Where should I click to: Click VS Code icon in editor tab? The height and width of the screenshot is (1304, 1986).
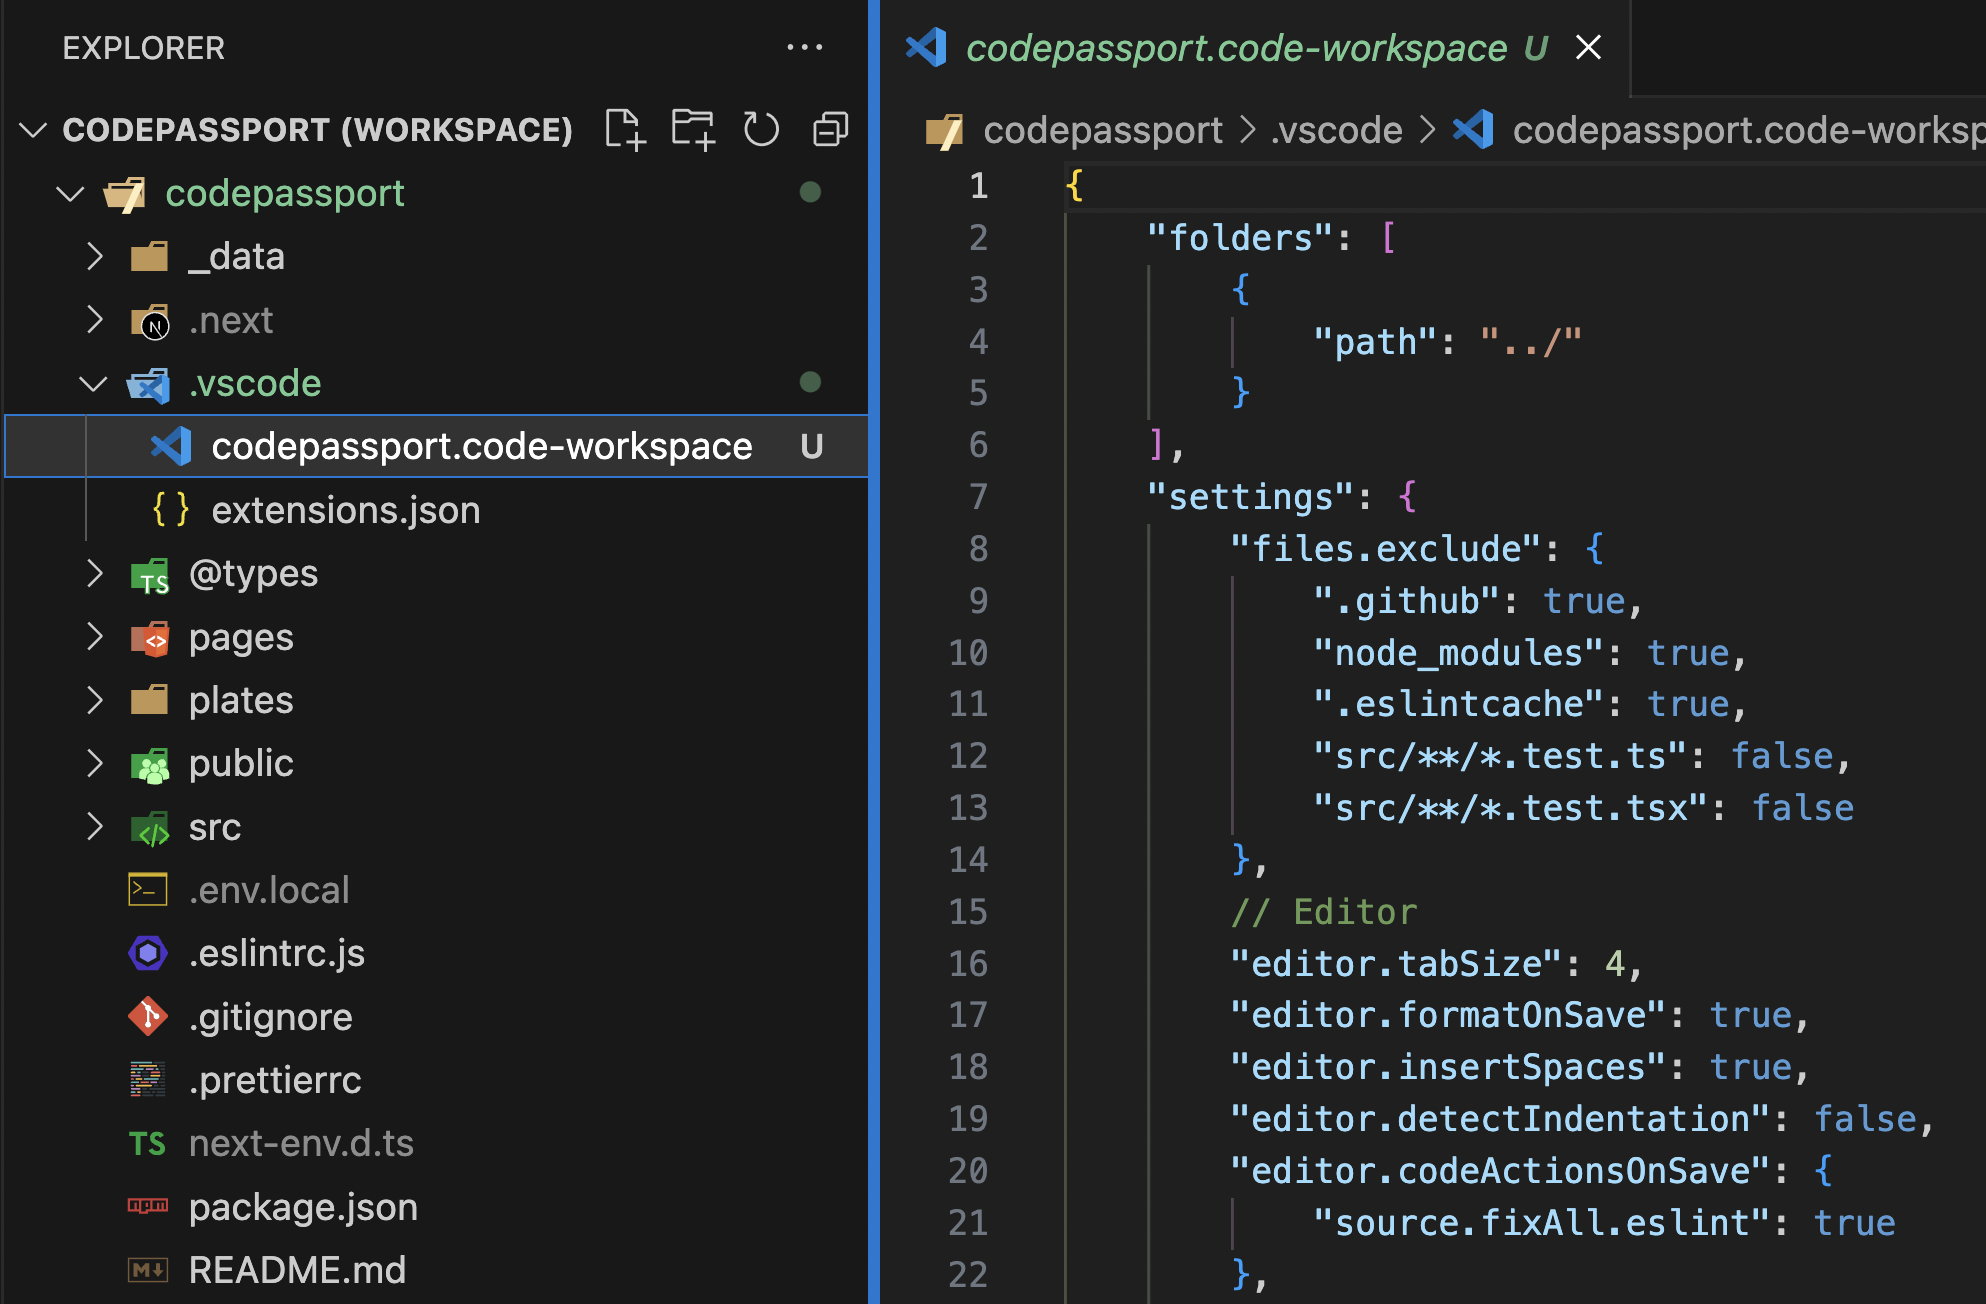click(926, 48)
